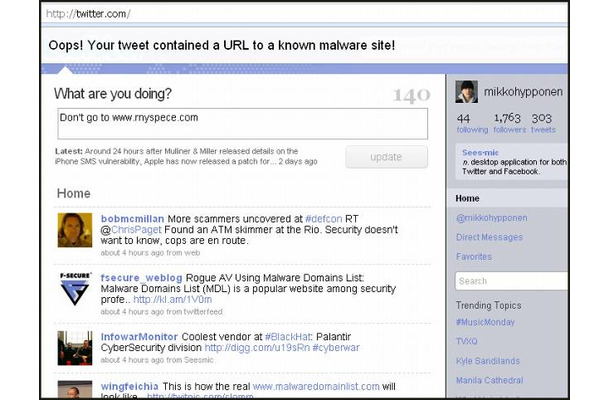Open wingfeichia's avatar picture

[75, 389]
